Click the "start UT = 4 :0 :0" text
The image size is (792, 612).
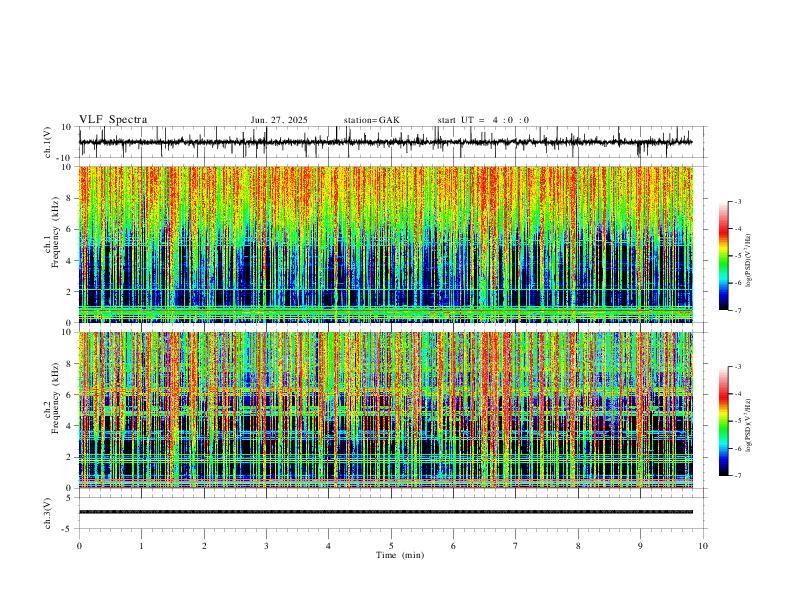pyautogui.click(x=483, y=120)
